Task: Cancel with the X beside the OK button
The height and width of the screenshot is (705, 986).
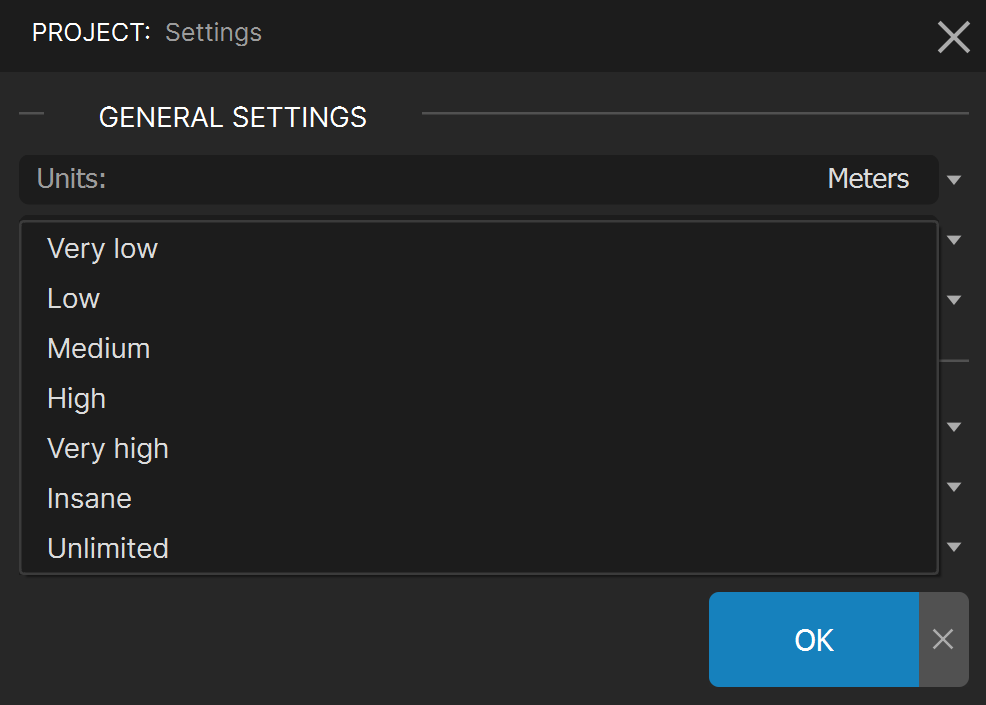Action: (x=943, y=639)
